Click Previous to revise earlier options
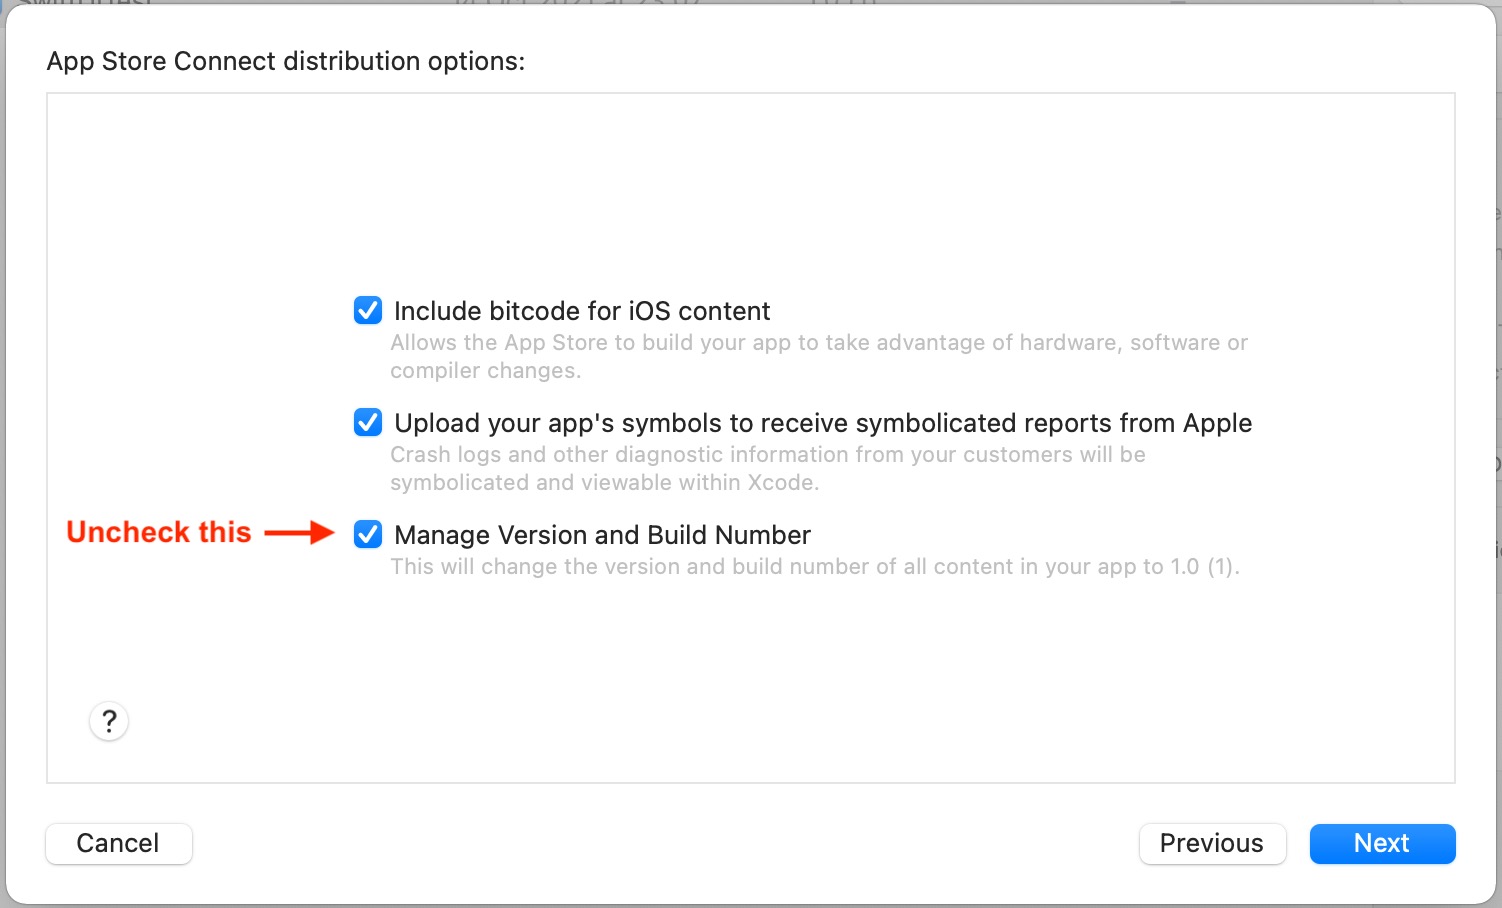Image resolution: width=1502 pixels, height=908 pixels. pyautogui.click(x=1212, y=843)
